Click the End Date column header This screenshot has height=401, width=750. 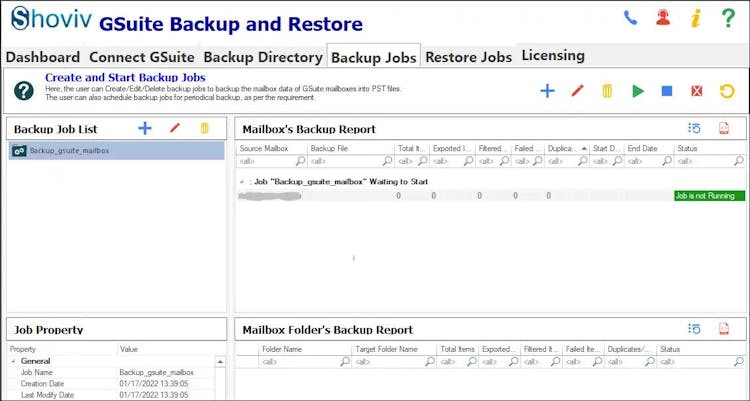click(x=649, y=148)
